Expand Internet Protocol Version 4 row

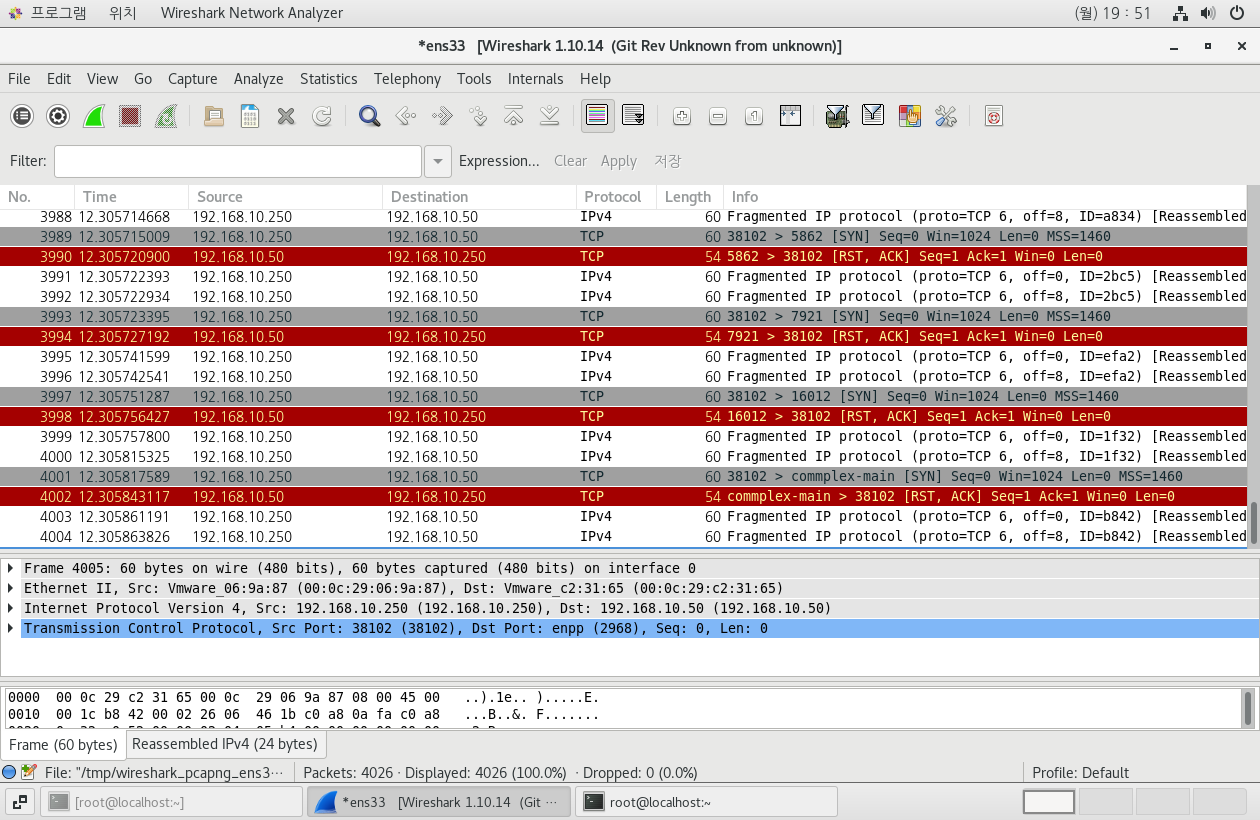(x=11, y=608)
